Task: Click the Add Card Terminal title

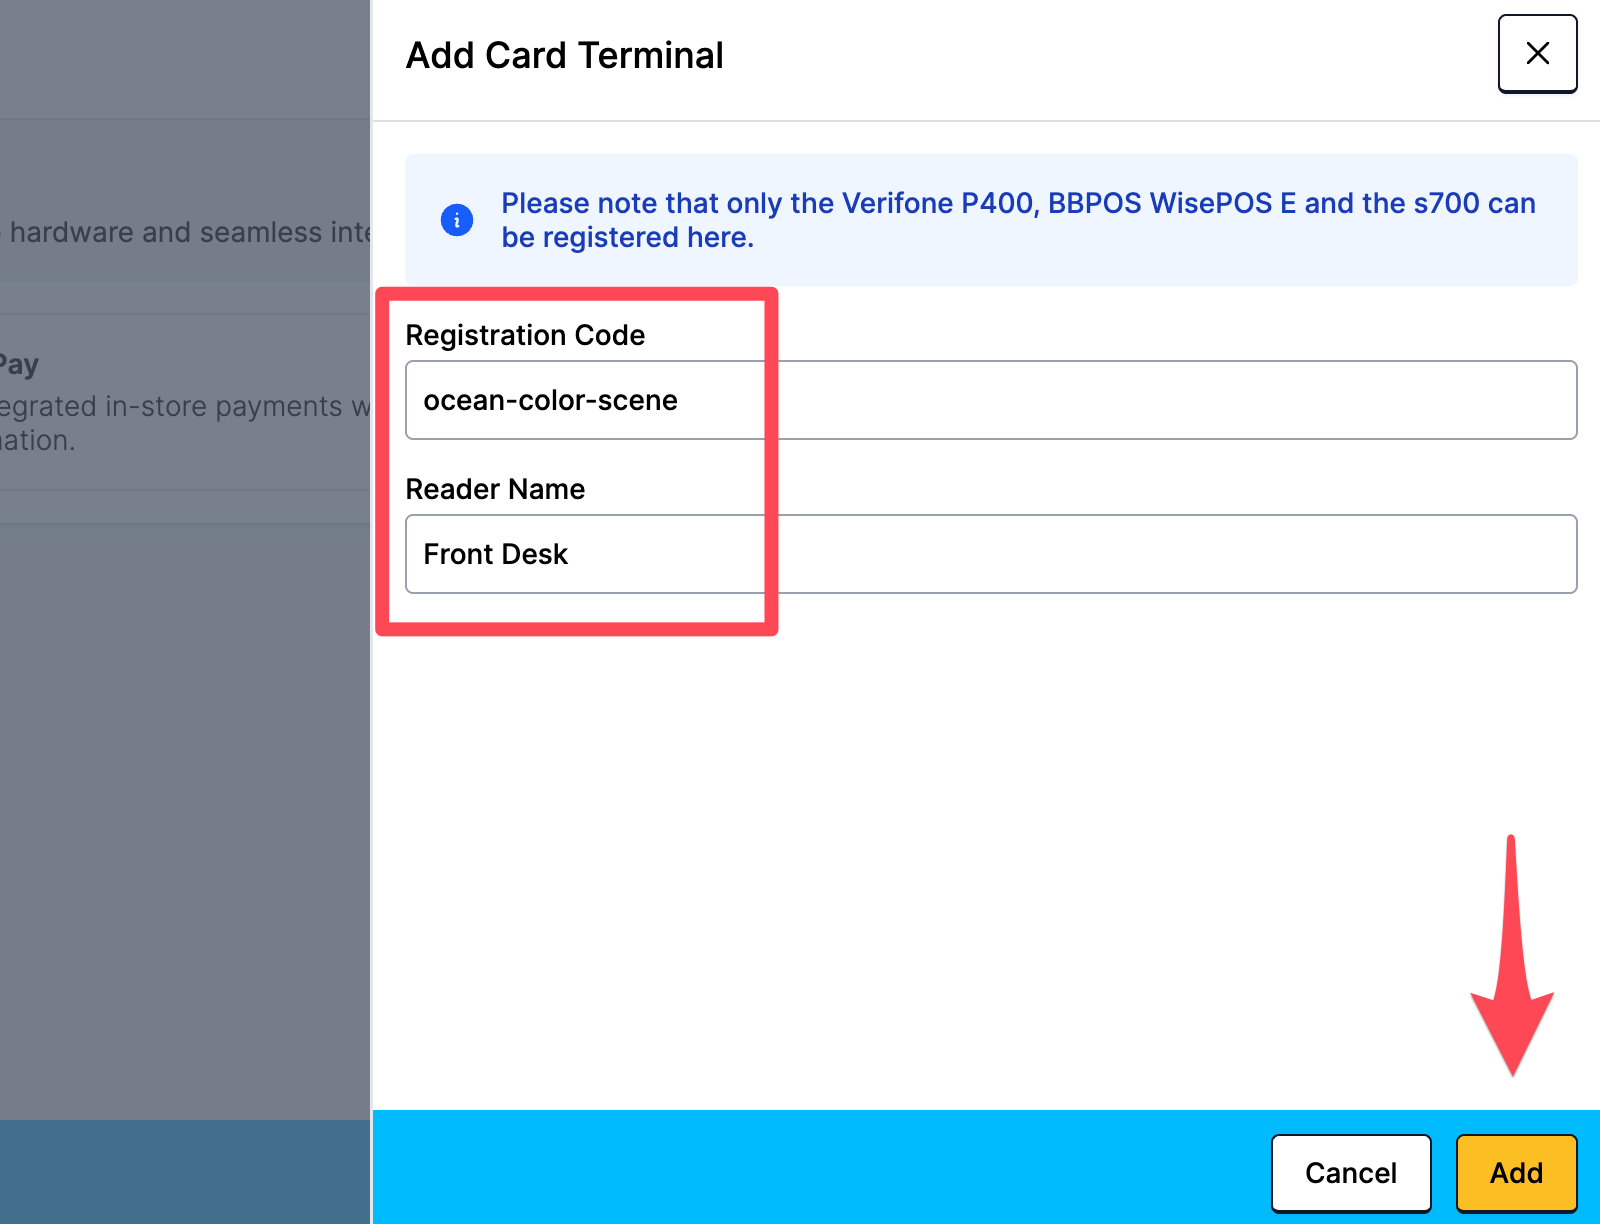Action: 564,55
